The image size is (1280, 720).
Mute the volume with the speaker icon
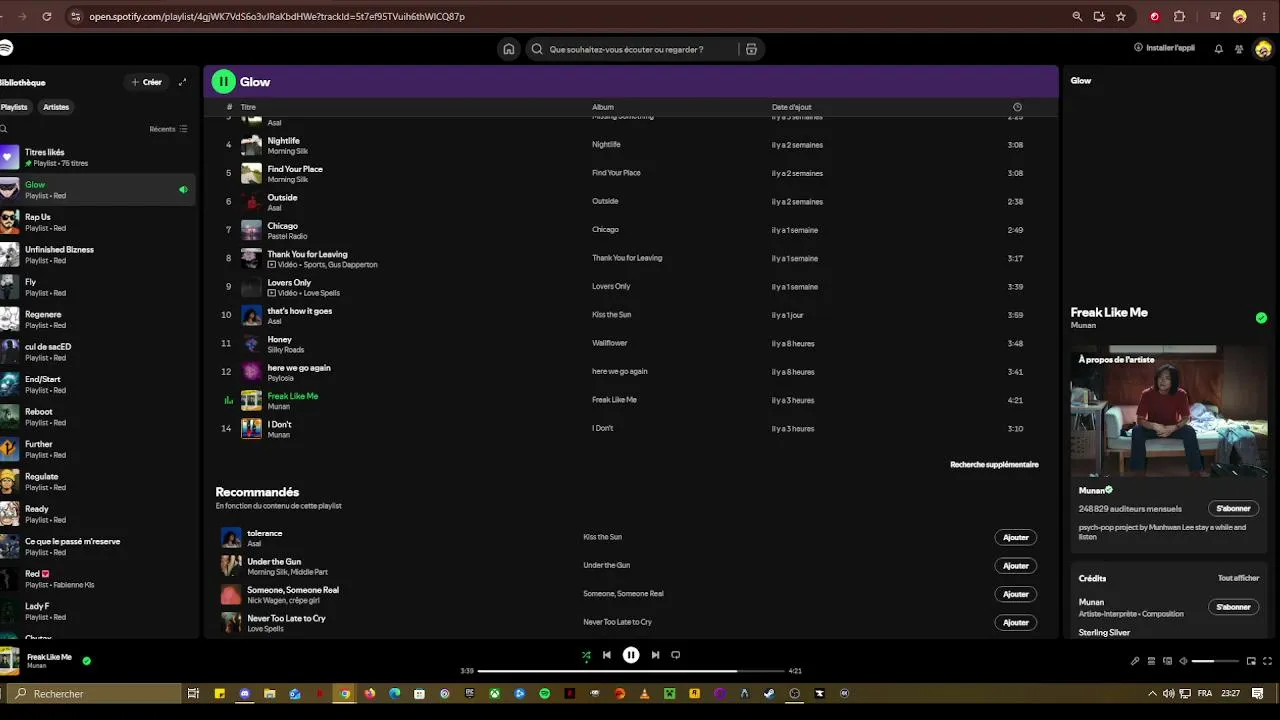(1183, 661)
